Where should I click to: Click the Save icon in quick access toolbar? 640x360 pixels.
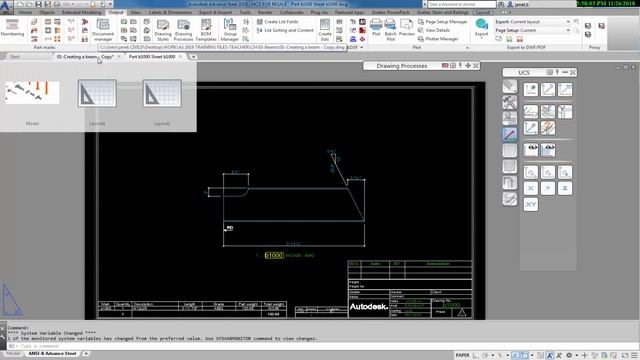click(x=38, y=4)
